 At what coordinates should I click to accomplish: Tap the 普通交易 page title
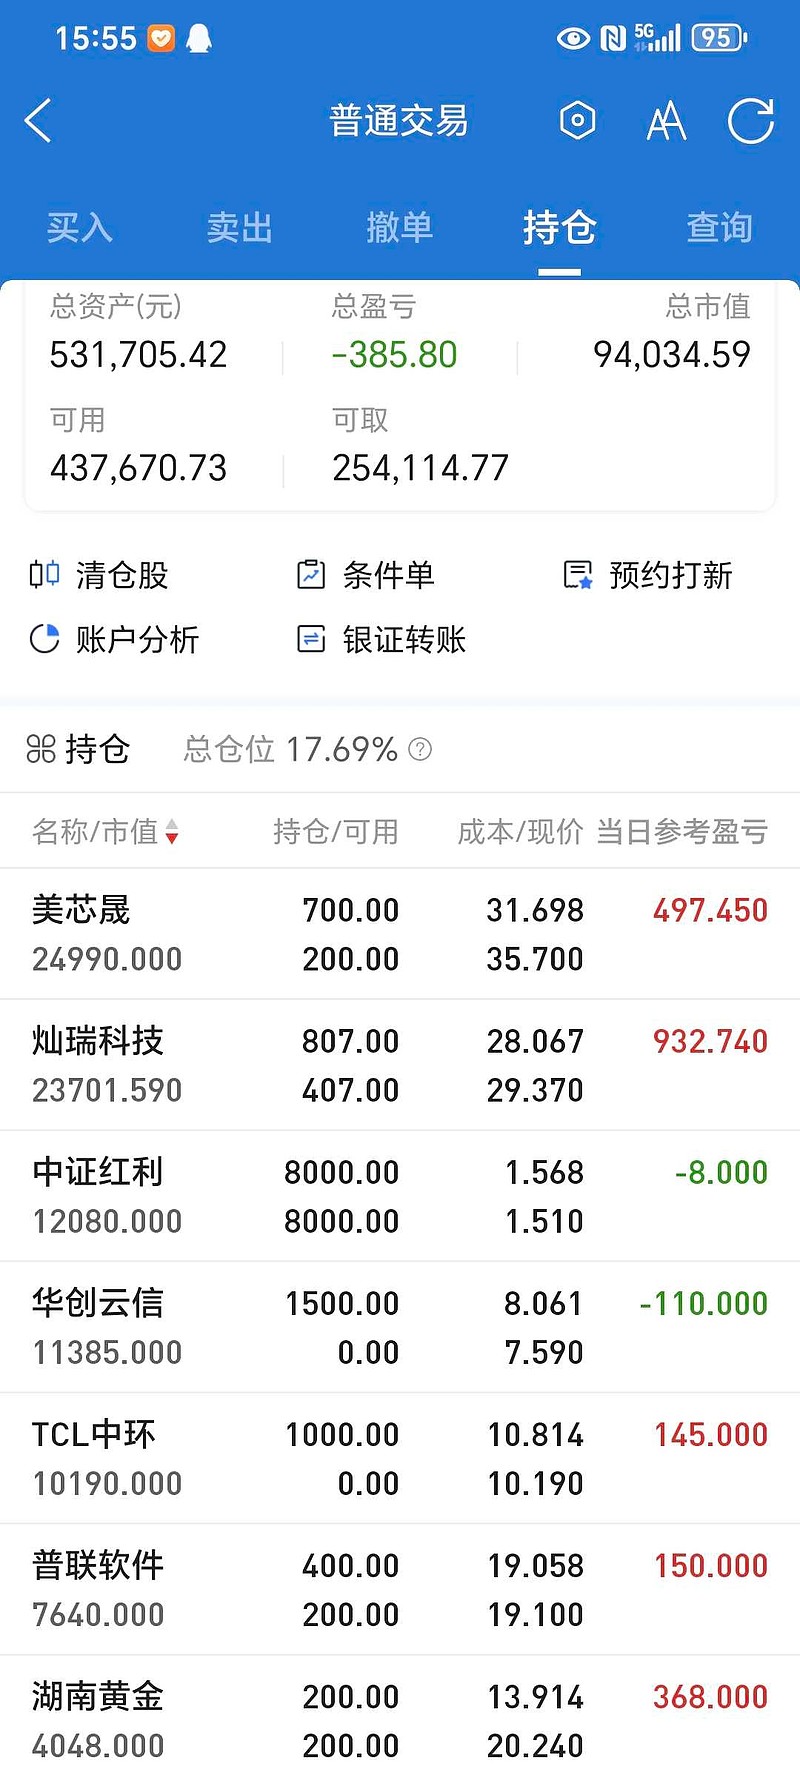pos(399,121)
